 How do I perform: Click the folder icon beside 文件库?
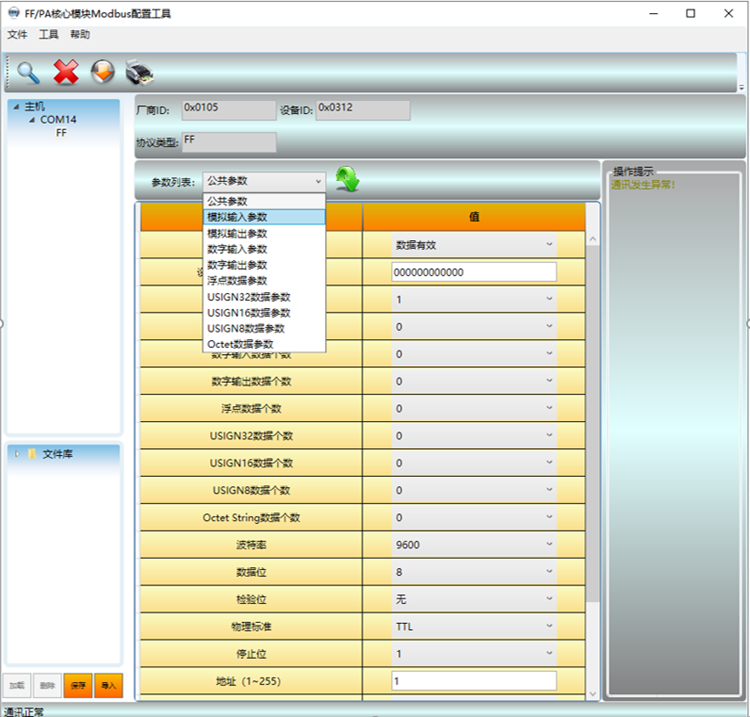click(32, 453)
